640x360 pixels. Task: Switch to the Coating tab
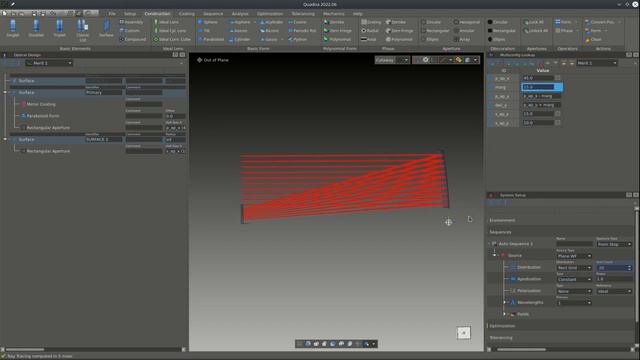tap(187, 13)
